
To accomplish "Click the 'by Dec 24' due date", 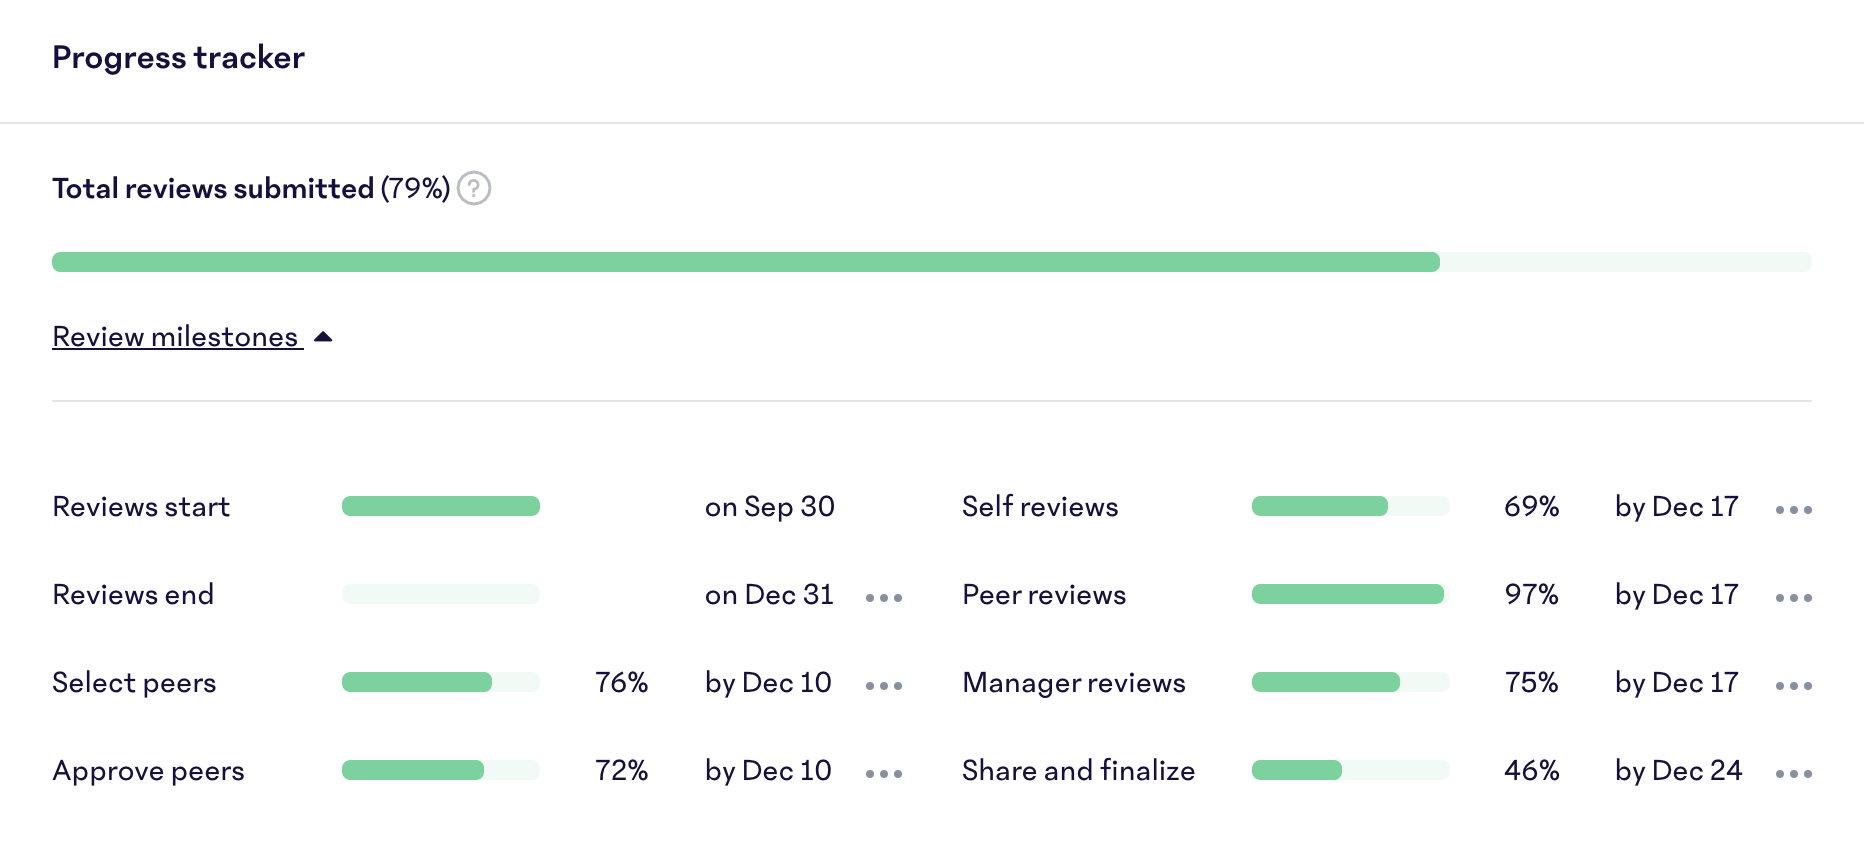I will point(1678,771).
